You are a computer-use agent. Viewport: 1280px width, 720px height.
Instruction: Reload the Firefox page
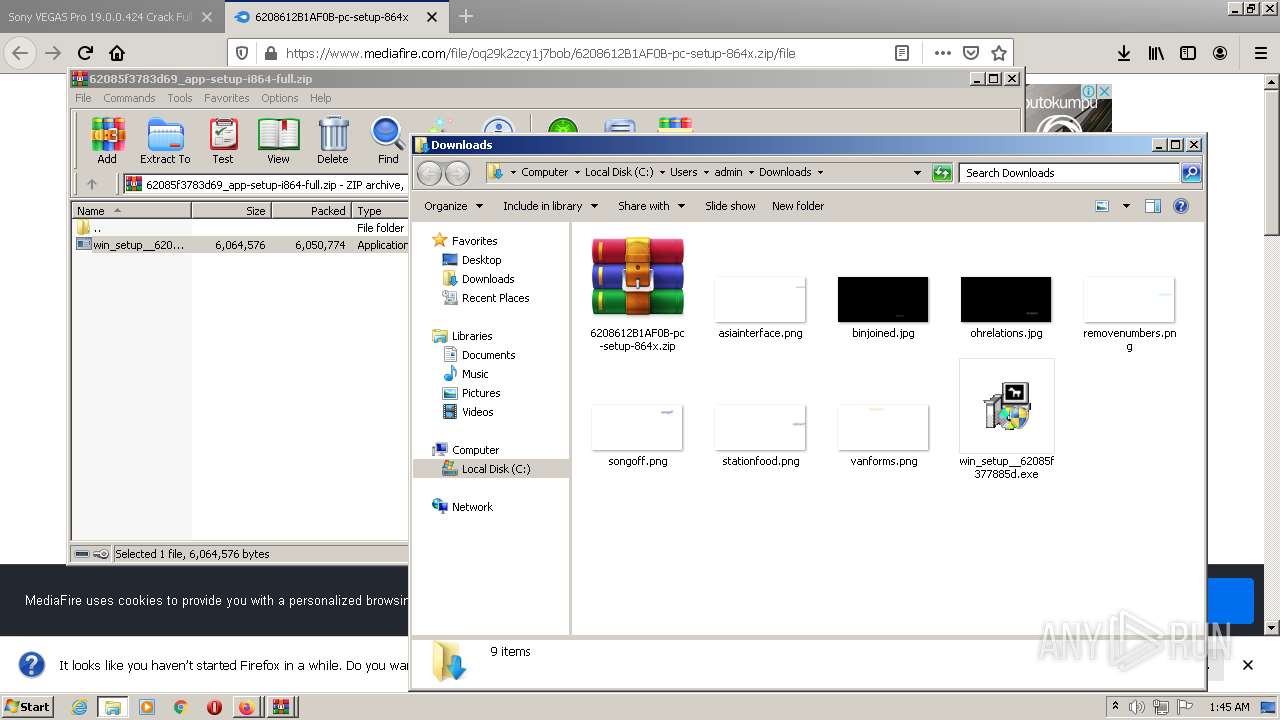pyautogui.click(x=85, y=54)
